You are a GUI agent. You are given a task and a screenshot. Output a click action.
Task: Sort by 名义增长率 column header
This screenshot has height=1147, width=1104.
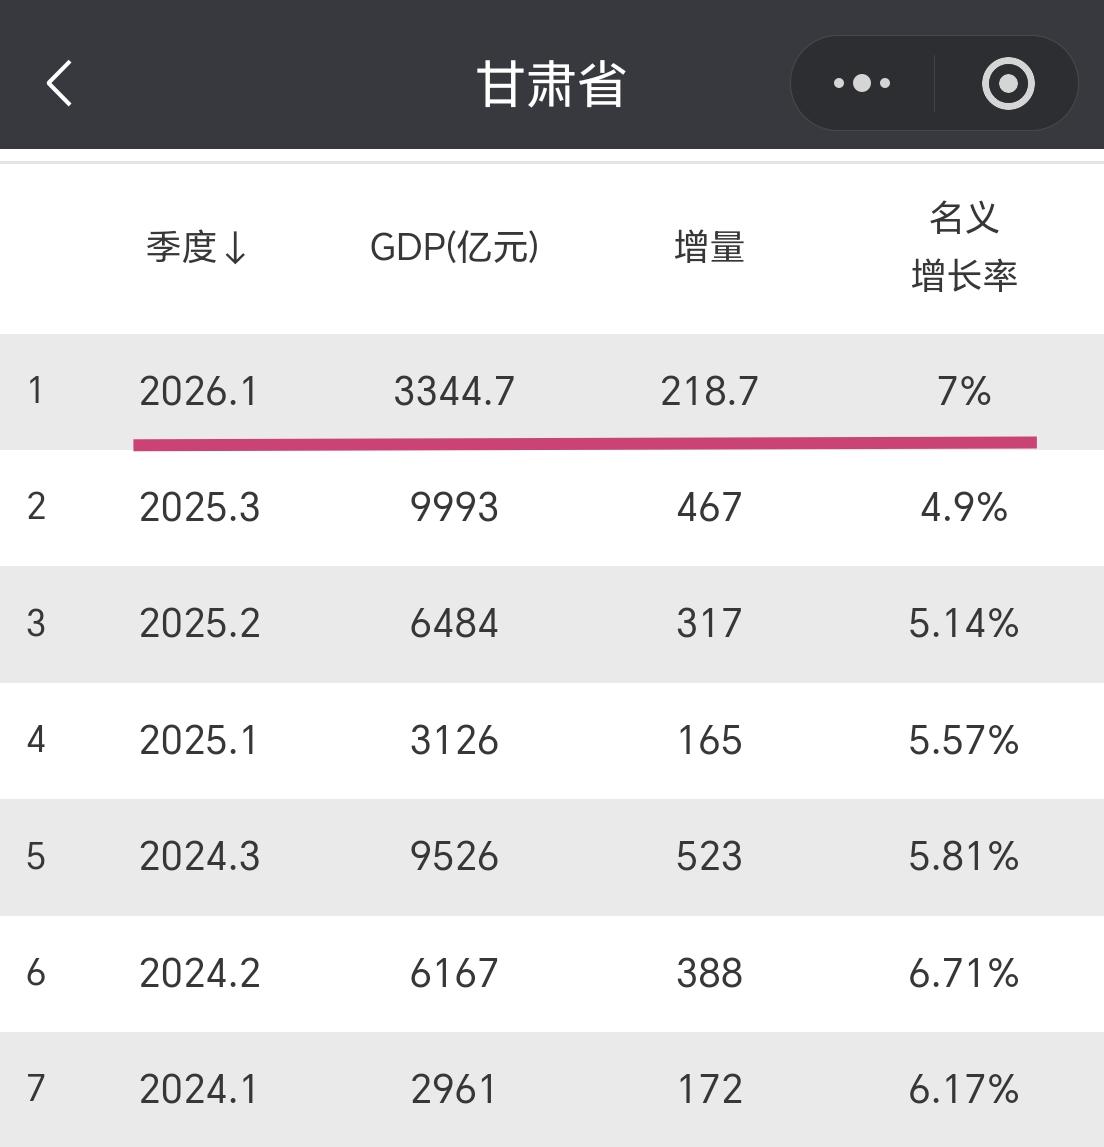pyautogui.click(x=963, y=248)
